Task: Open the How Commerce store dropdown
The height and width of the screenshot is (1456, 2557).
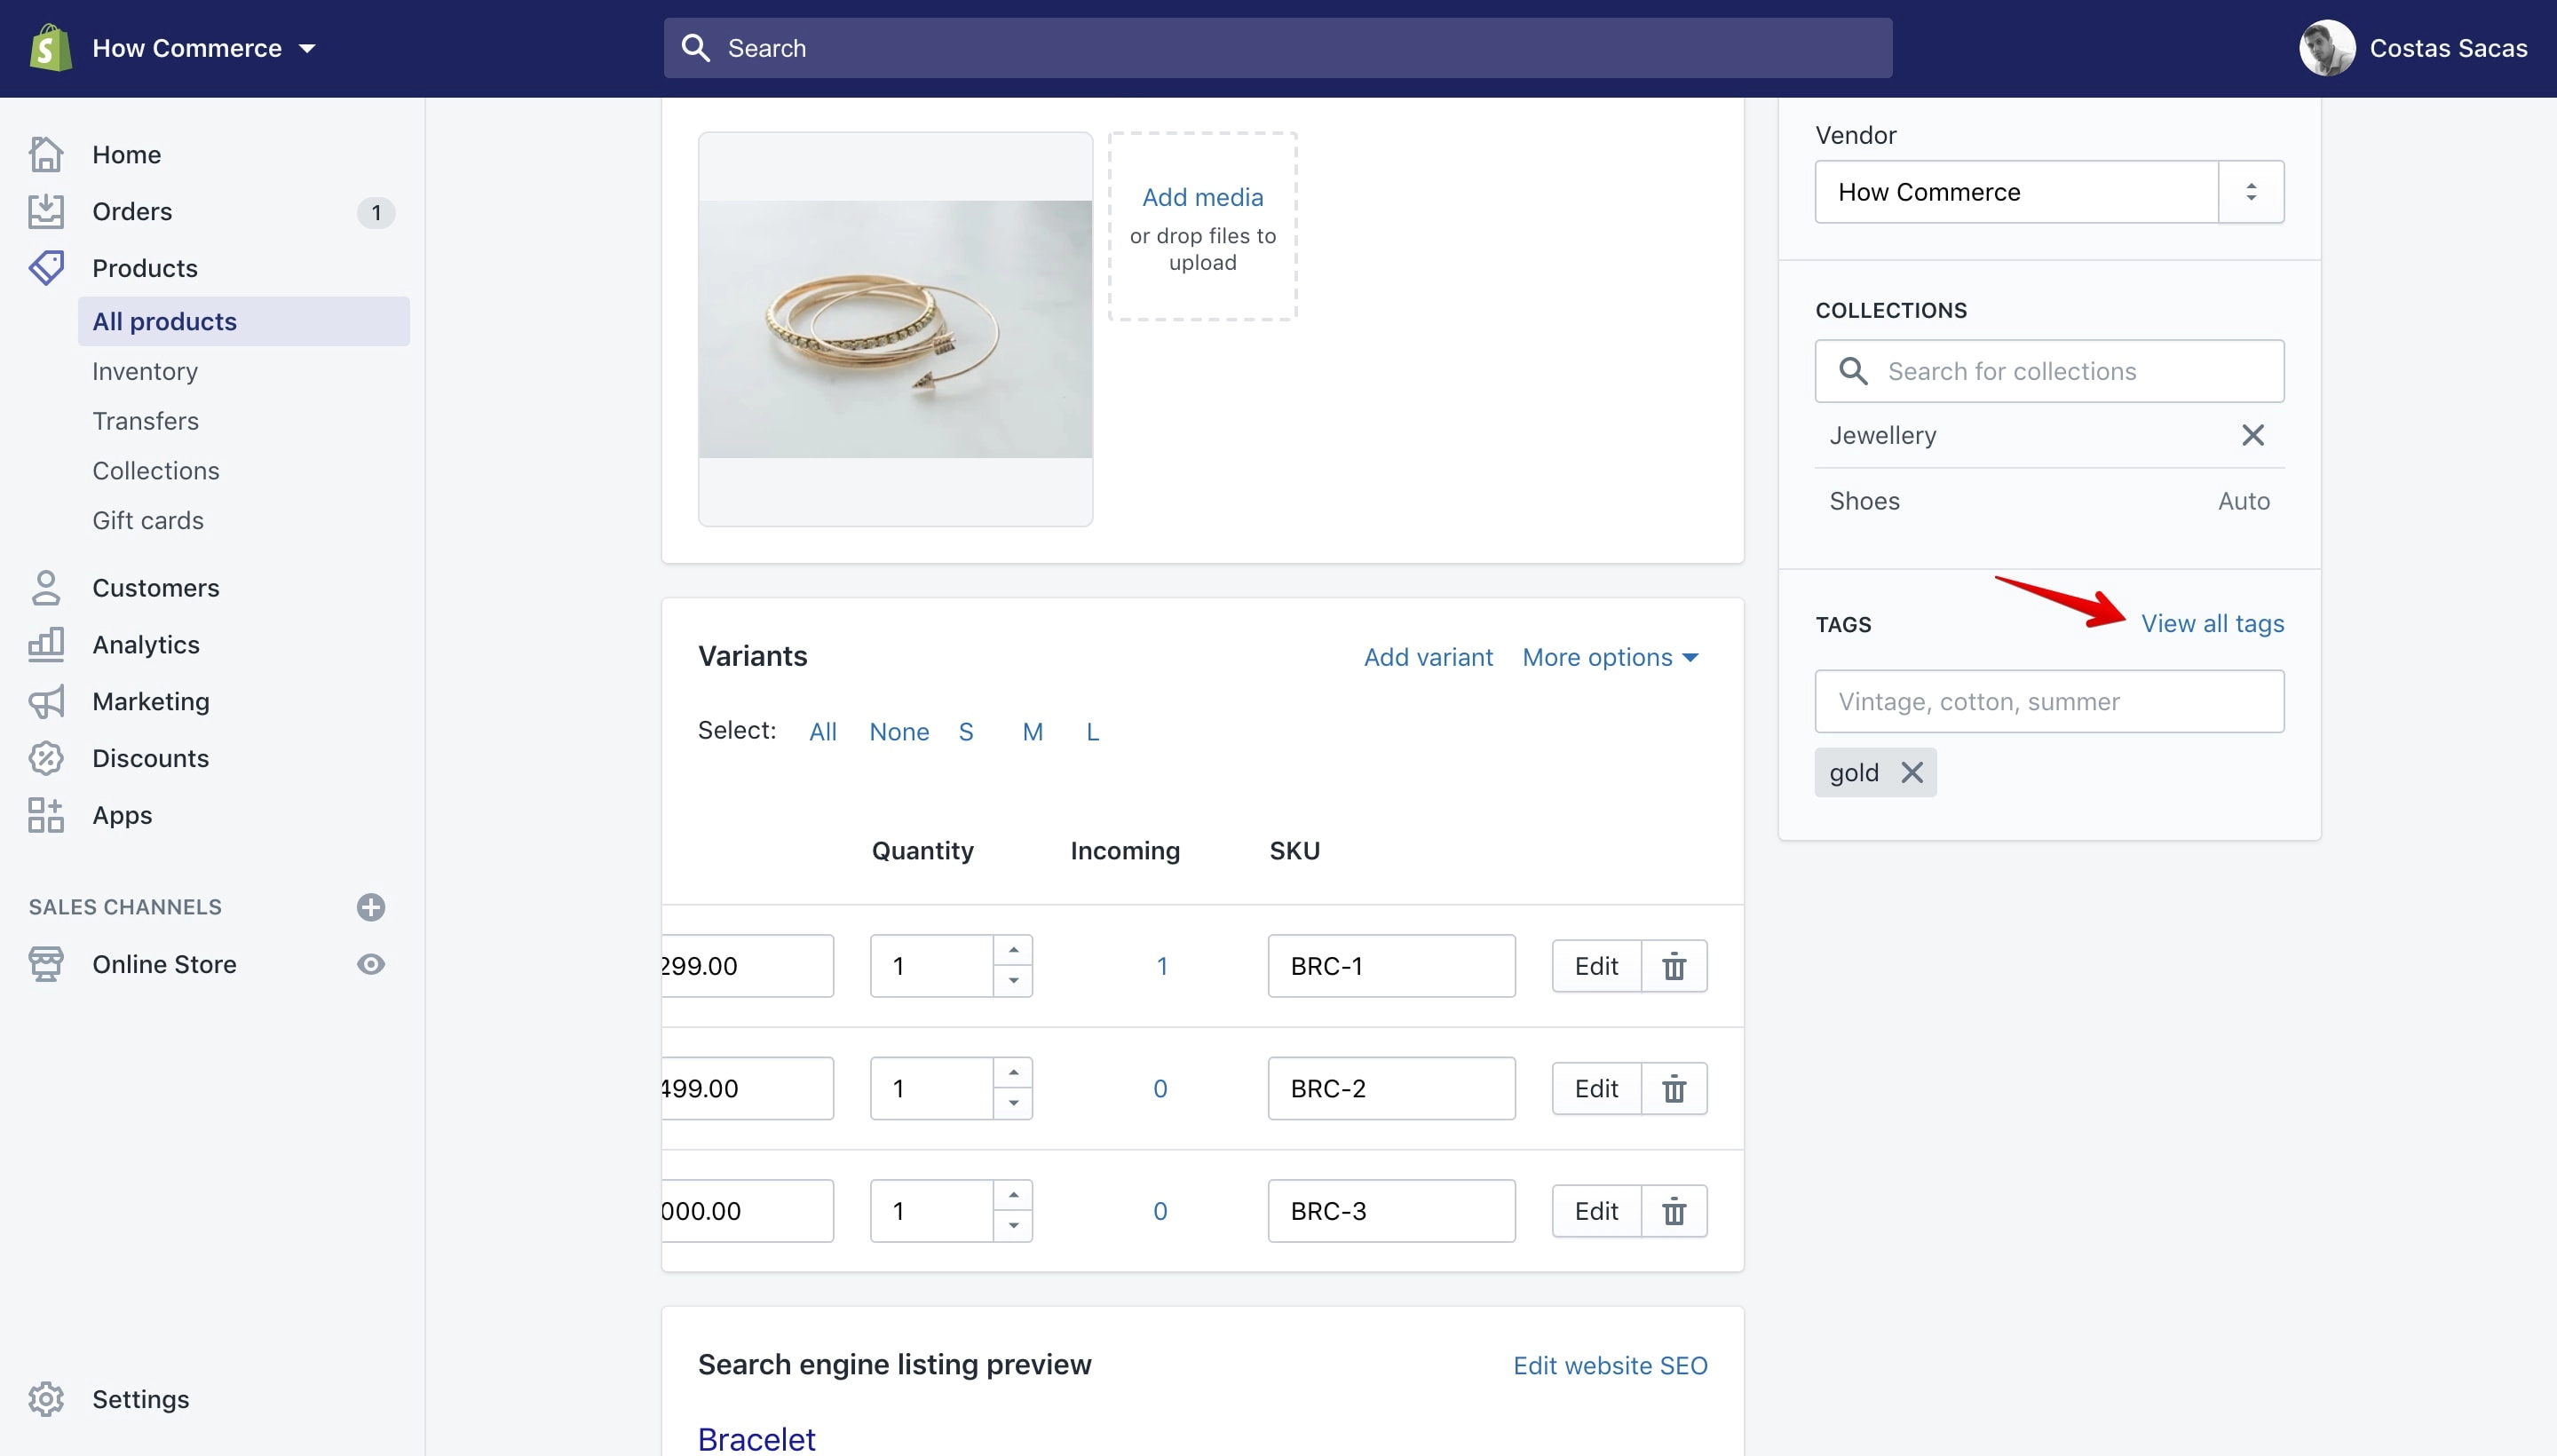Action: click(x=204, y=48)
